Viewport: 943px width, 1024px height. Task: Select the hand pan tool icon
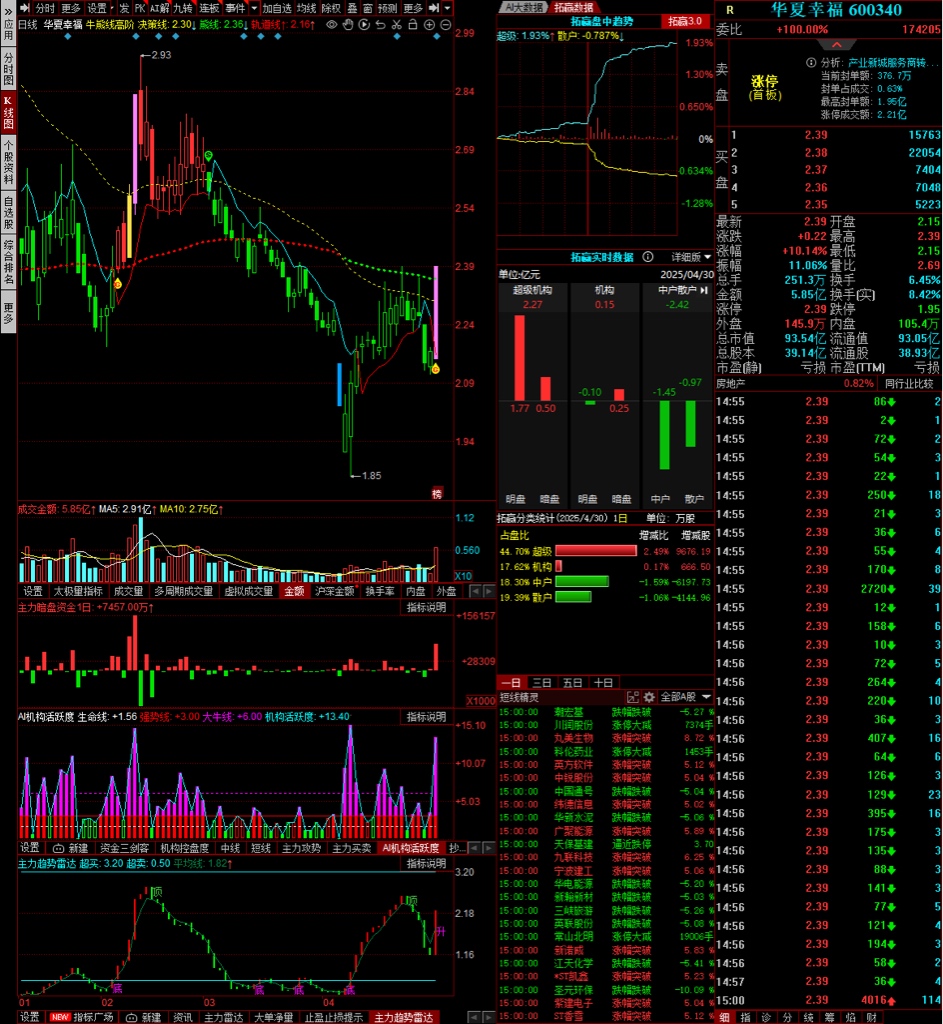(348, 25)
